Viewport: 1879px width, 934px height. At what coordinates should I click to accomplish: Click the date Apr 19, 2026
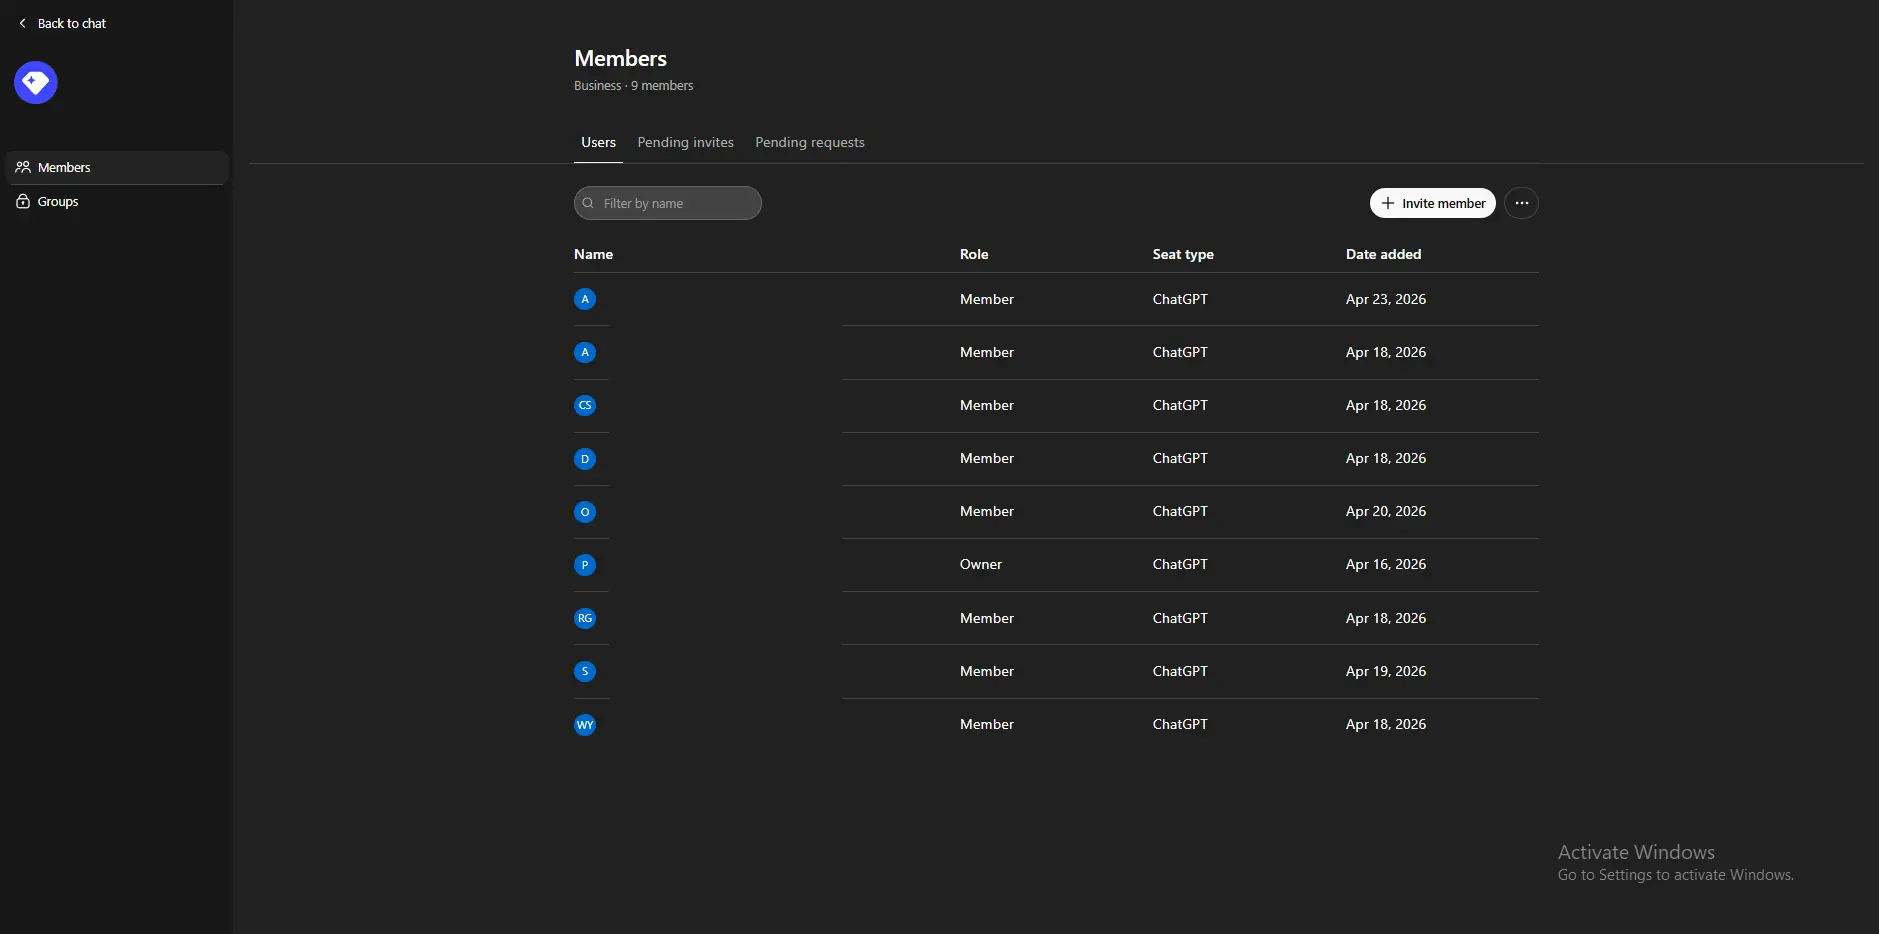coord(1386,671)
